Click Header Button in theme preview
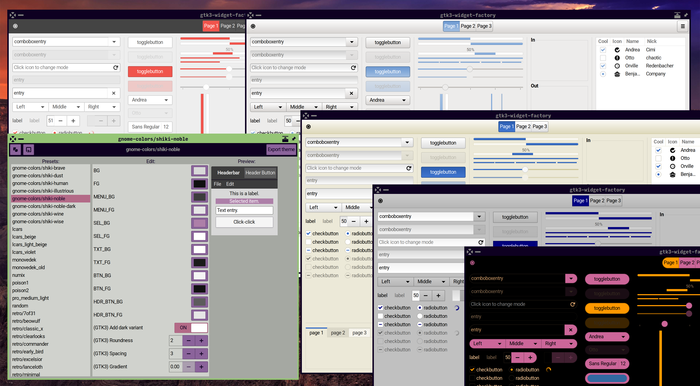700x386 pixels. (260, 173)
